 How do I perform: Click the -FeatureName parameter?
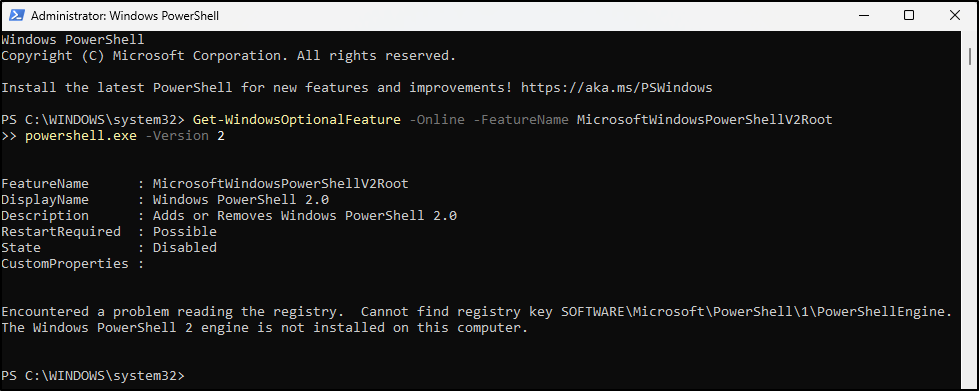pos(521,119)
